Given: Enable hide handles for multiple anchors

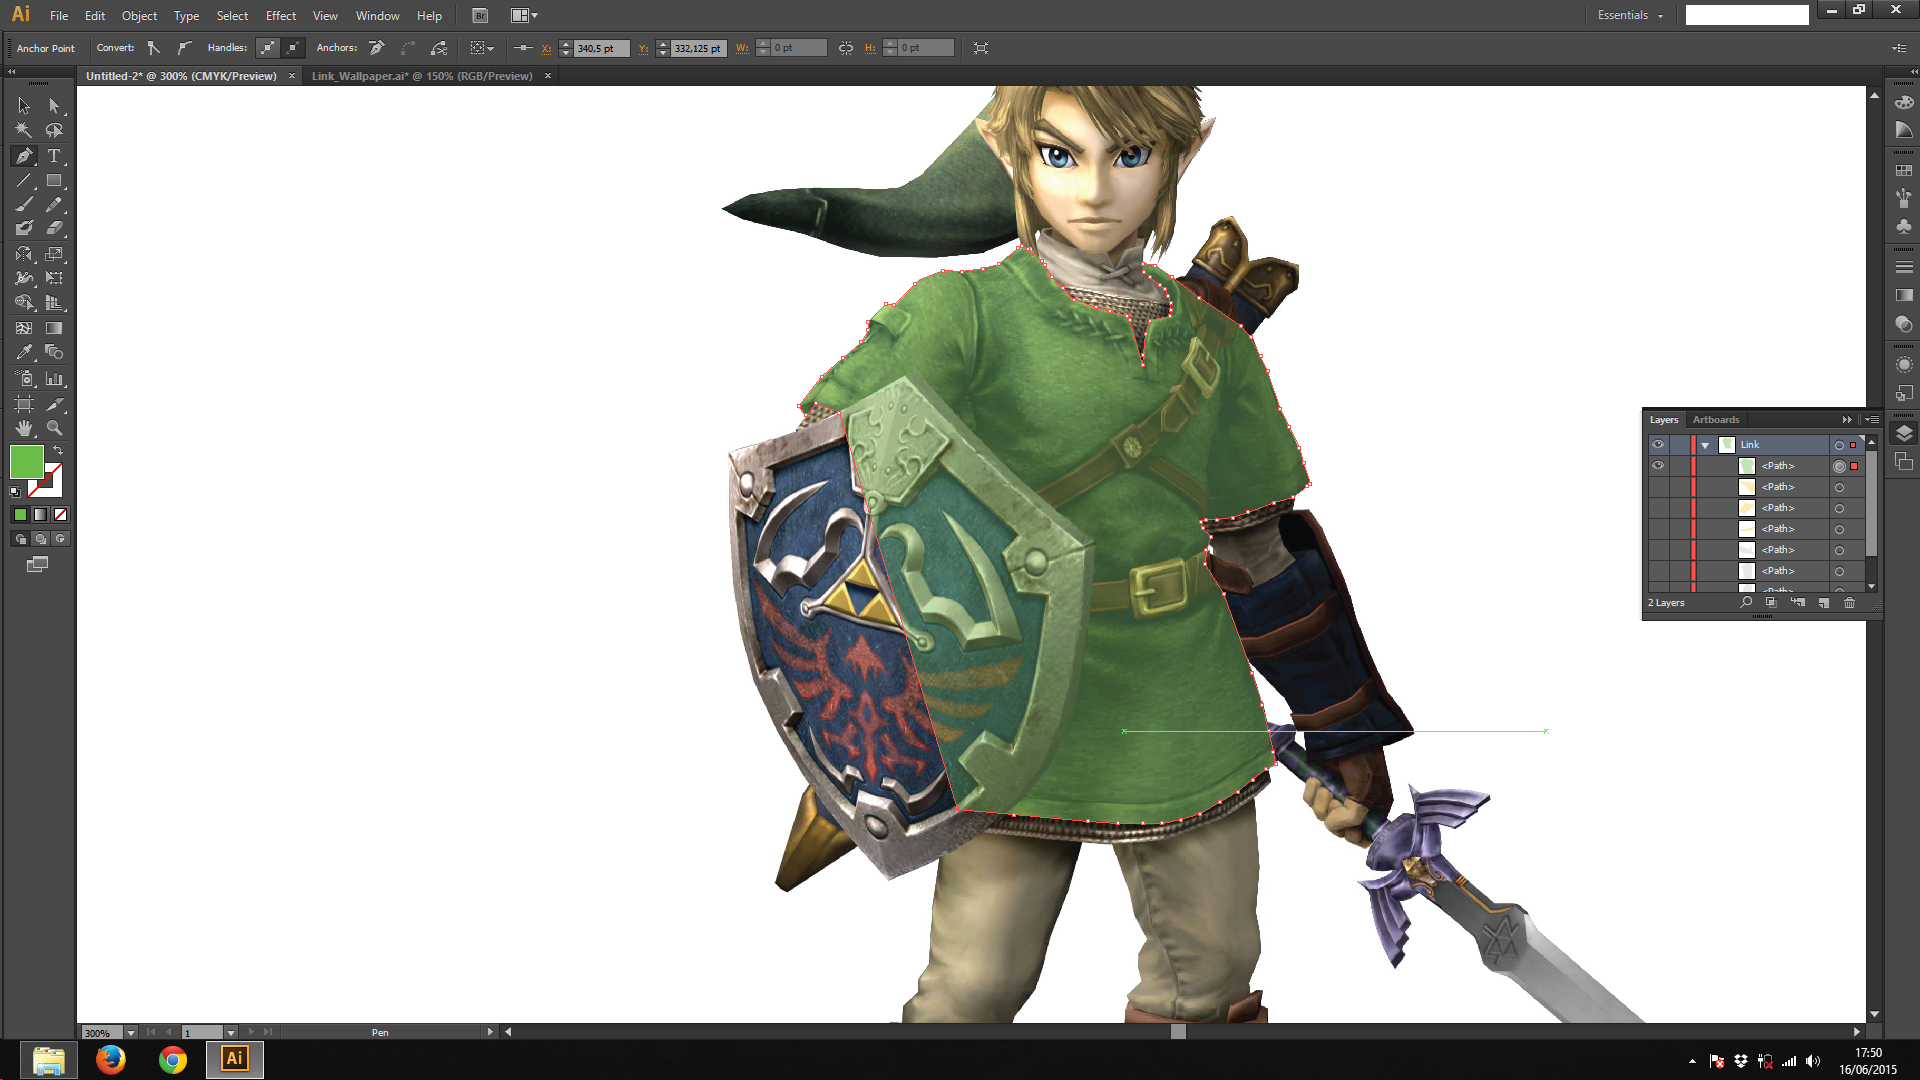Looking at the screenshot, I should coord(293,48).
